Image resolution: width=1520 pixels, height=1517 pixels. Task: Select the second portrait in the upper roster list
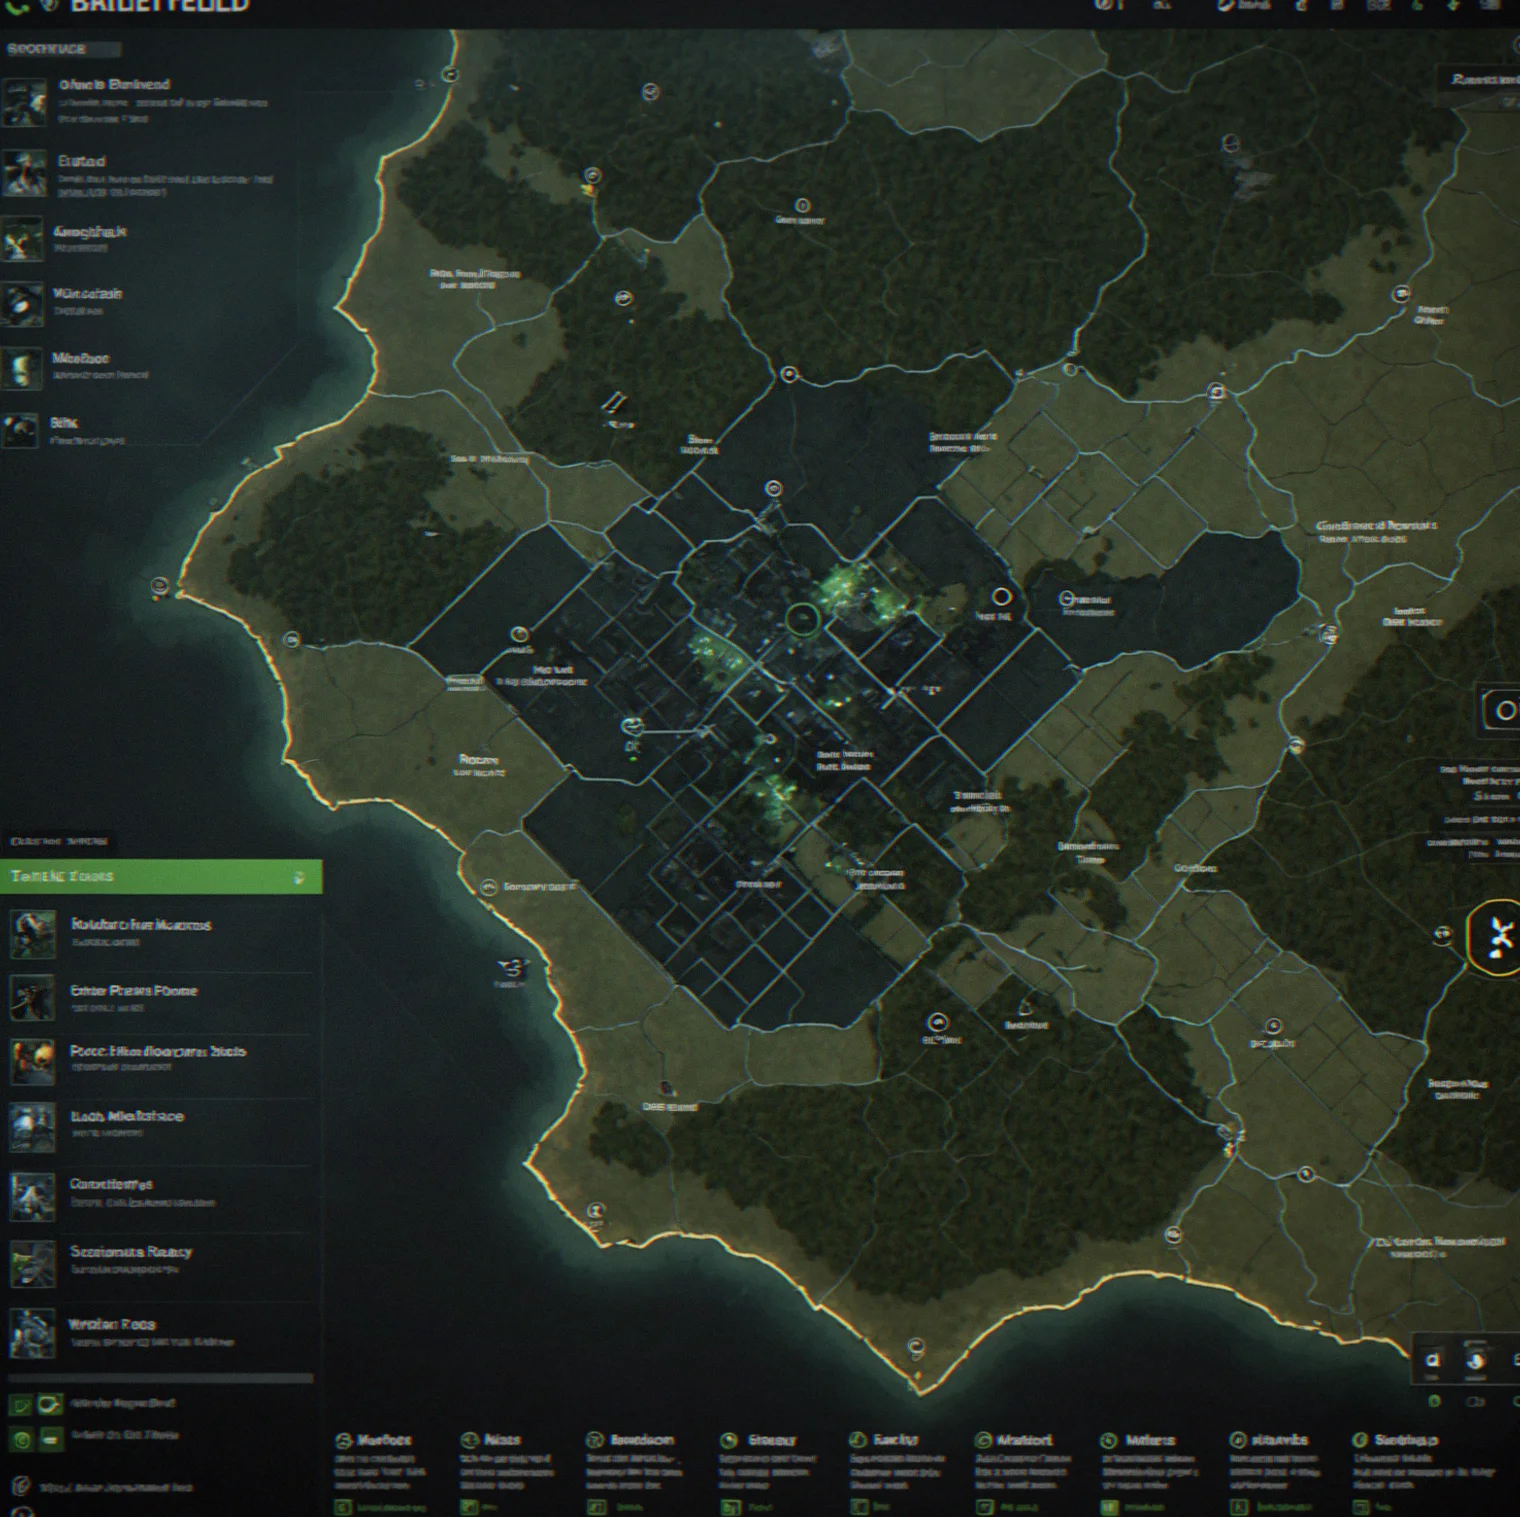coord(23,173)
